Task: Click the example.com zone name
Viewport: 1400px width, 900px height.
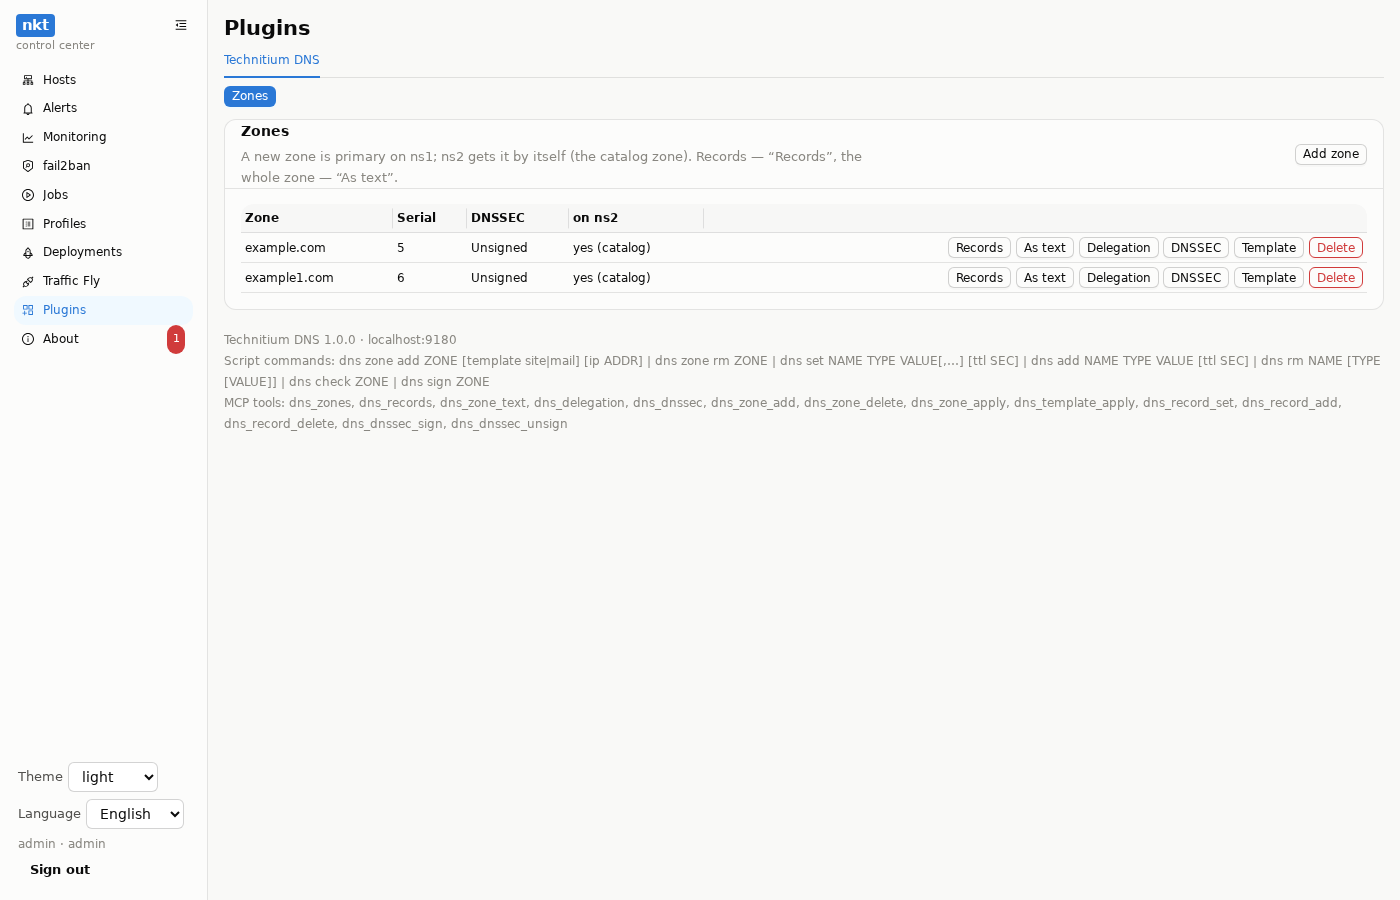Action: click(285, 248)
